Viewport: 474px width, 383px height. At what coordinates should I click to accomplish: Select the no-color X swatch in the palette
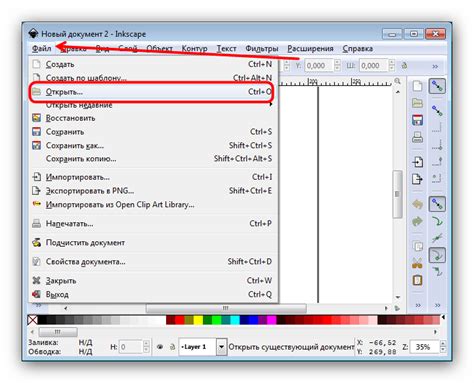point(32,320)
